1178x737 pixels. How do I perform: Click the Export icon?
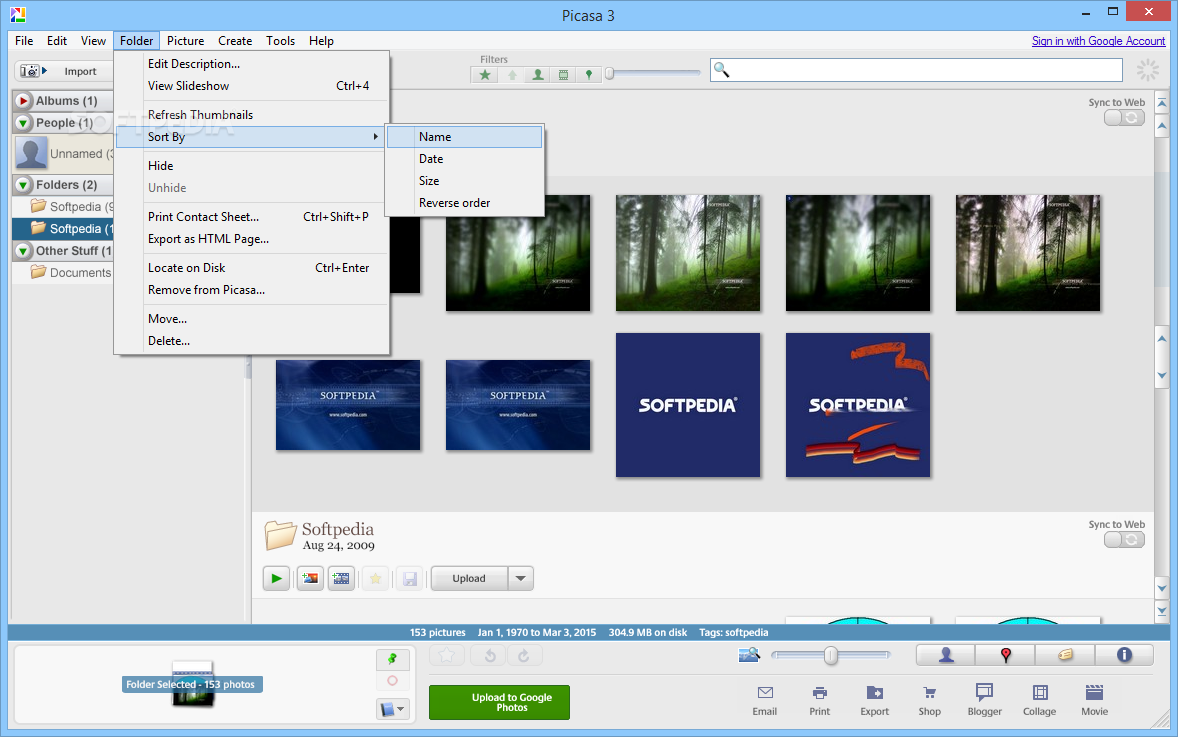pos(874,693)
